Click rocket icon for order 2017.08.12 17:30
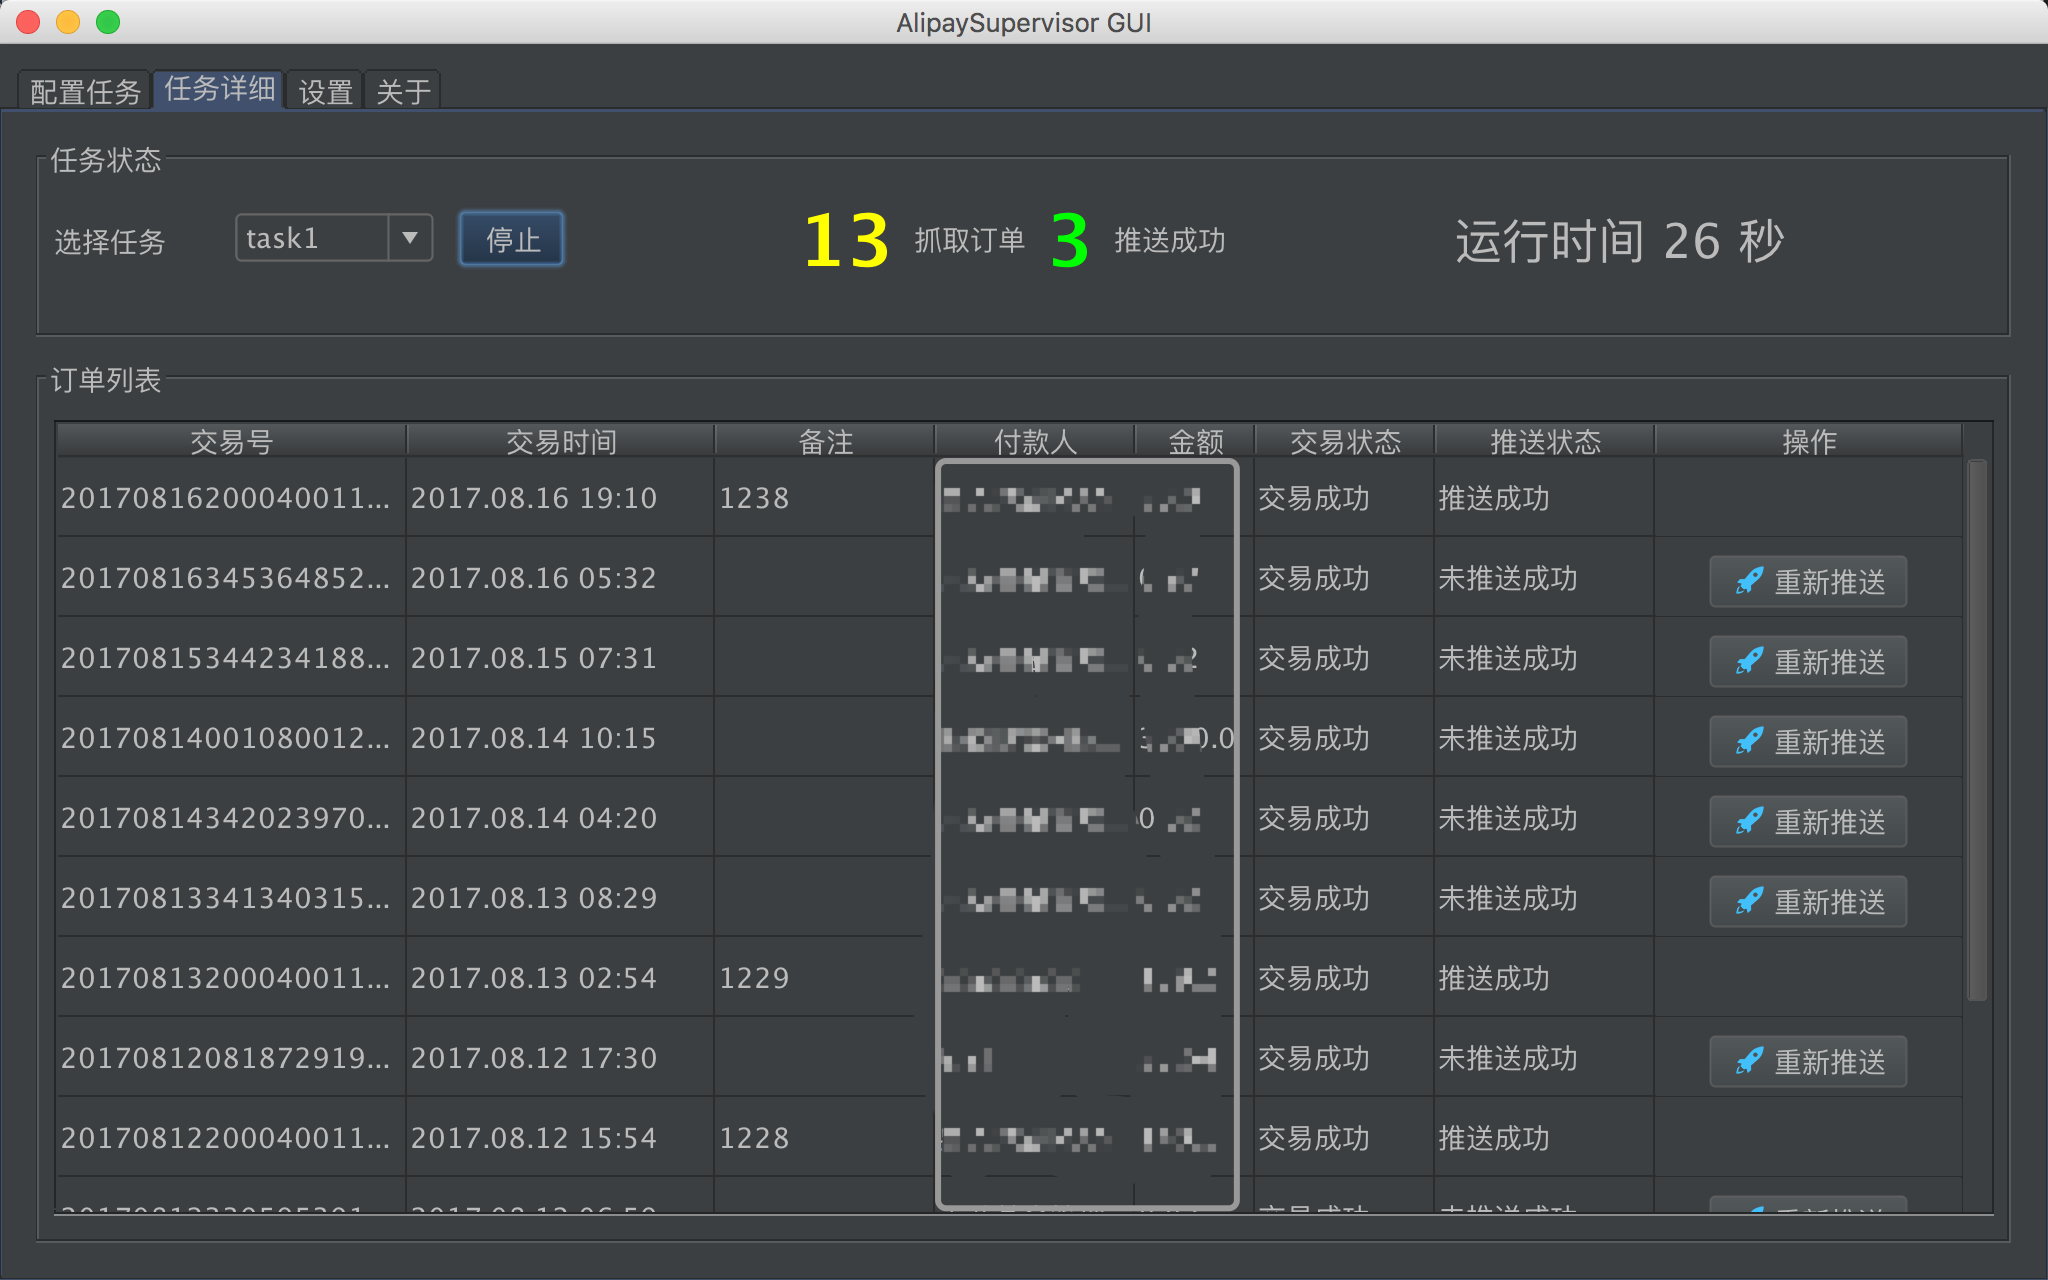 (x=1749, y=1061)
